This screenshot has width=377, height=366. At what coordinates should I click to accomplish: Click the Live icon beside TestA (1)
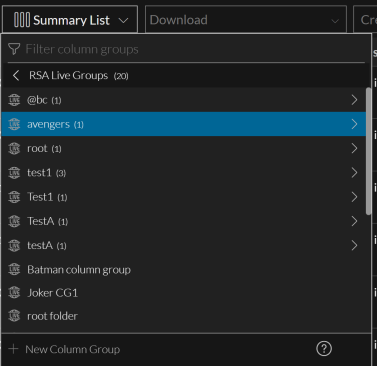click(14, 221)
